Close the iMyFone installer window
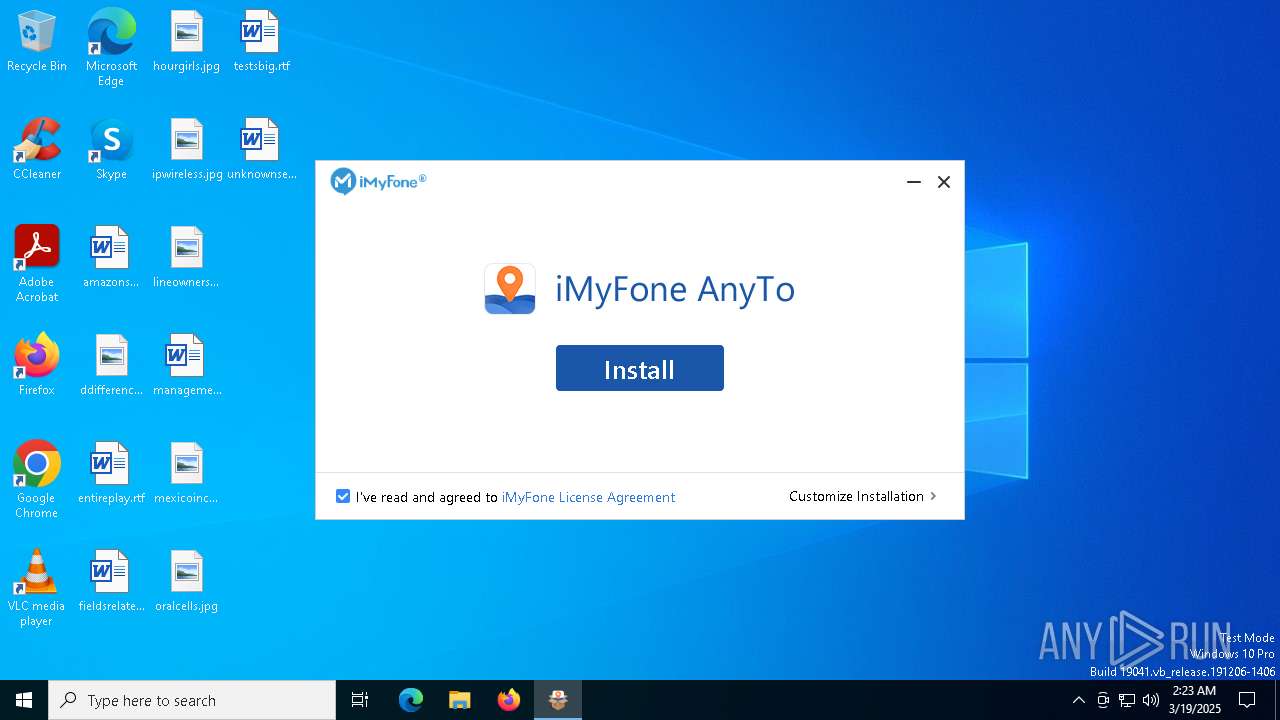 (943, 182)
